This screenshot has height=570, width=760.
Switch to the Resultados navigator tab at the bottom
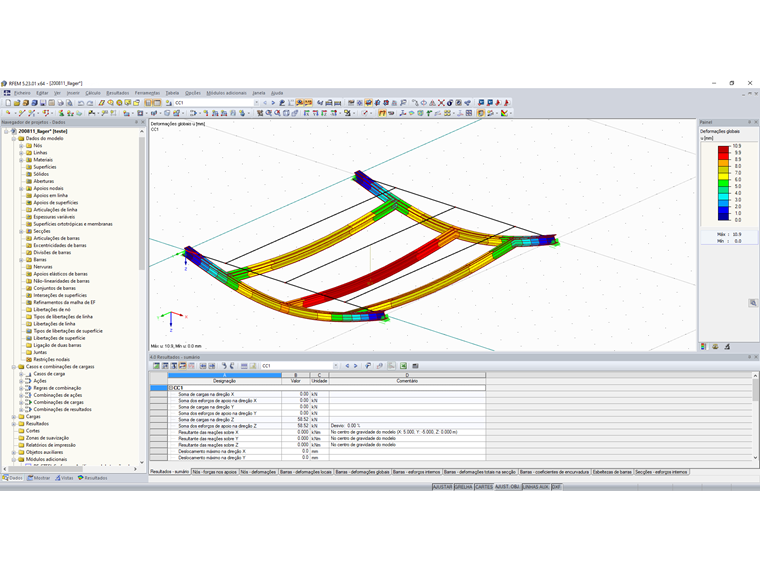92,478
